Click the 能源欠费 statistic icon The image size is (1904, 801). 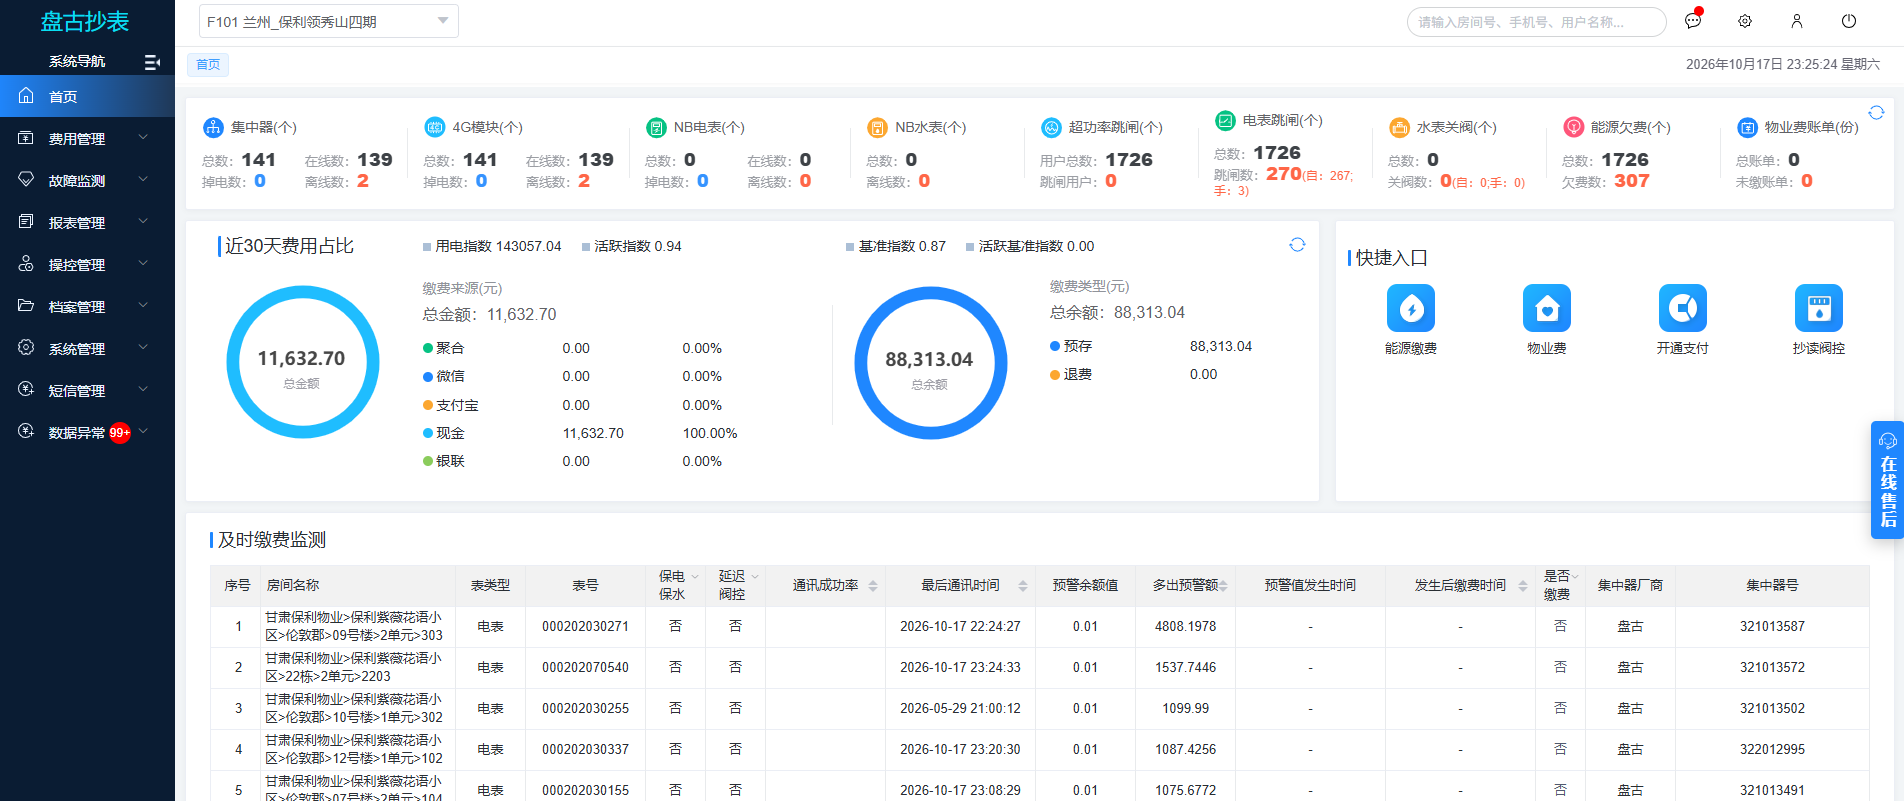(x=1573, y=127)
